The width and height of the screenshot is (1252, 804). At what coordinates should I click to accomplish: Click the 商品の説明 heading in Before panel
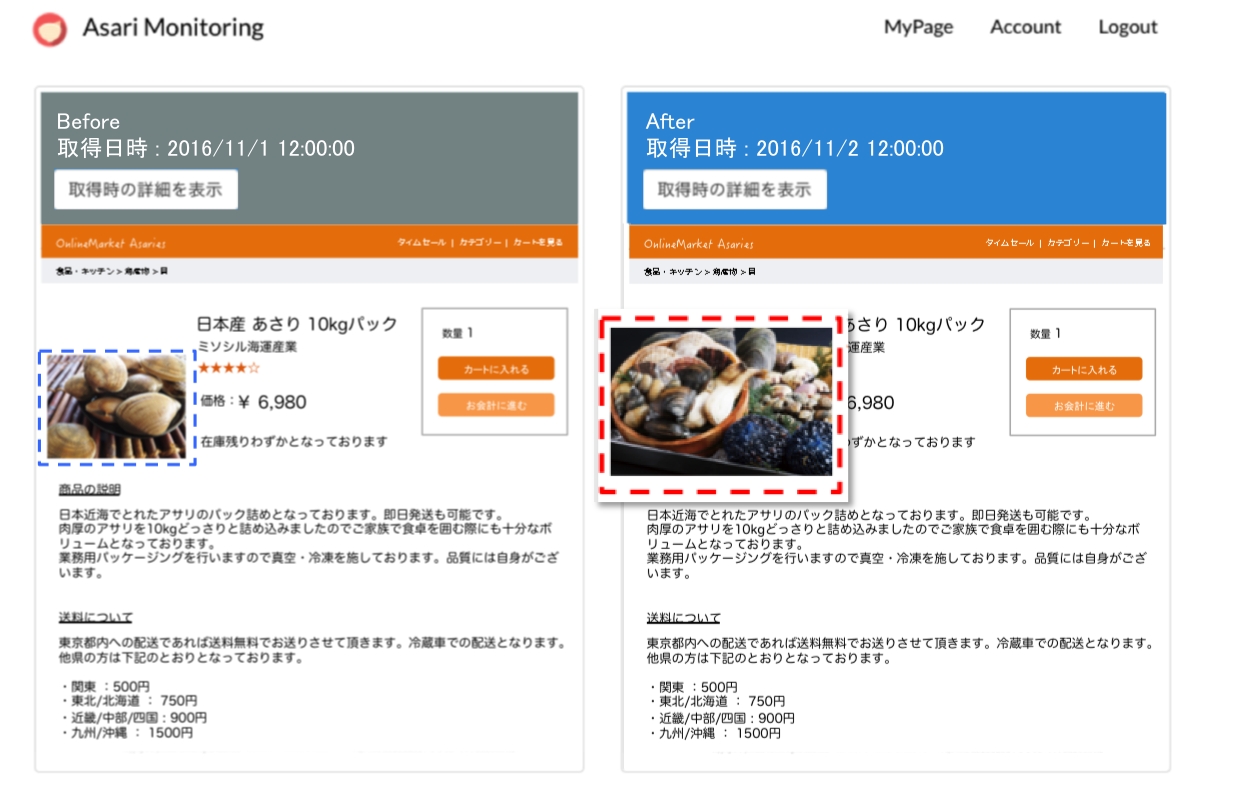[x=89, y=489]
